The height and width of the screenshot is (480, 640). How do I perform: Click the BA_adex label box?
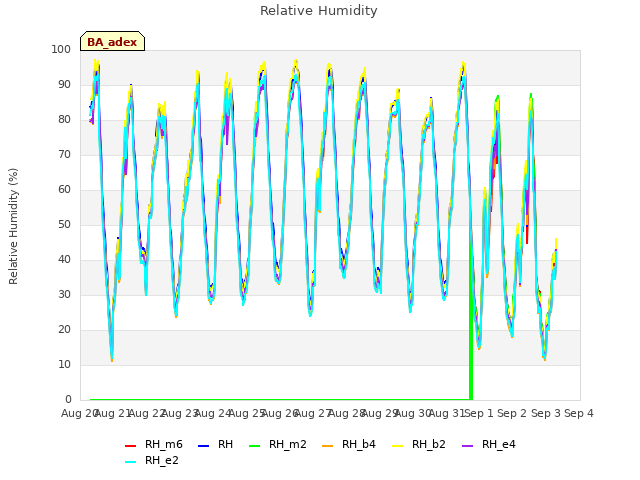(112, 41)
